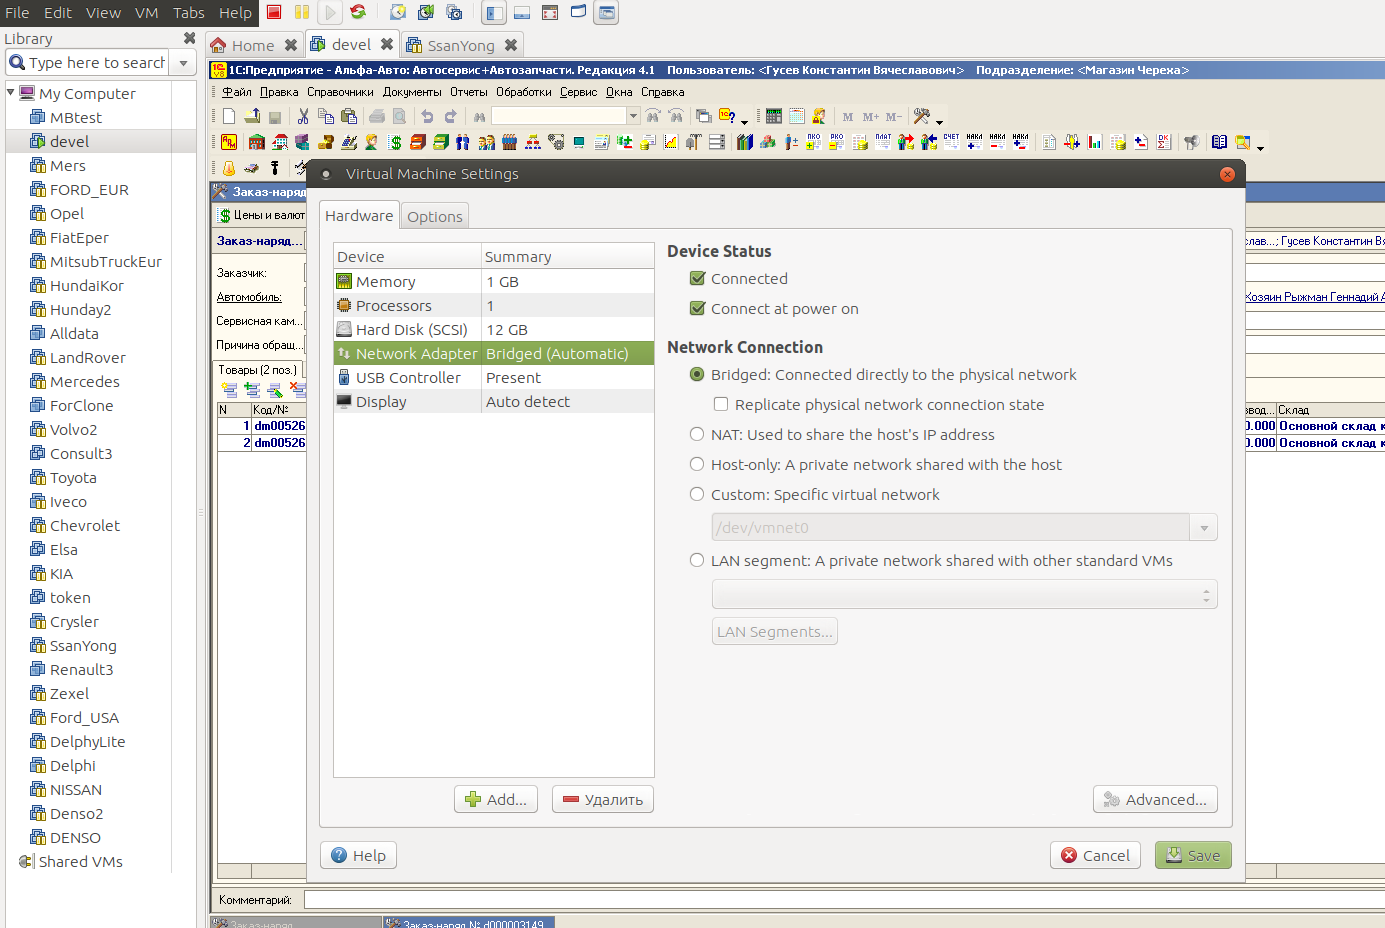
Task: Select the USB Controller device row
Action: pyautogui.click(x=494, y=378)
